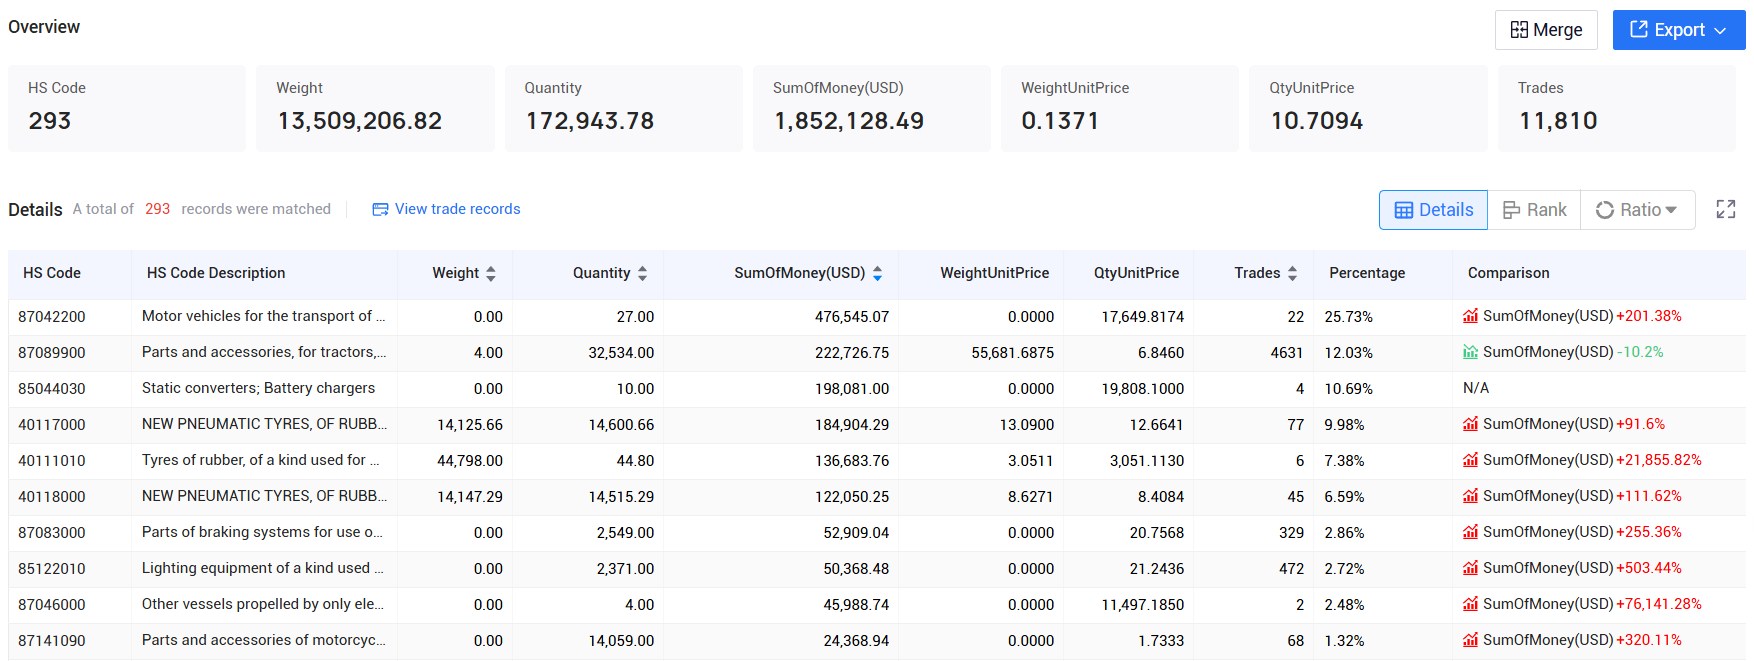Click the chart icon next to +76,141.28%

point(1470,604)
